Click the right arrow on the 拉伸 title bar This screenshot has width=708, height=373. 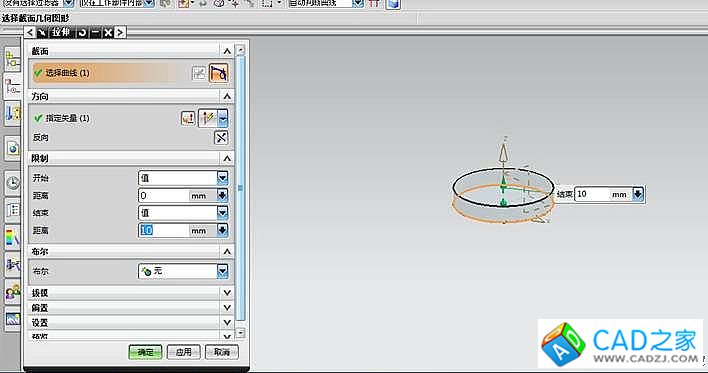(x=120, y=33)
